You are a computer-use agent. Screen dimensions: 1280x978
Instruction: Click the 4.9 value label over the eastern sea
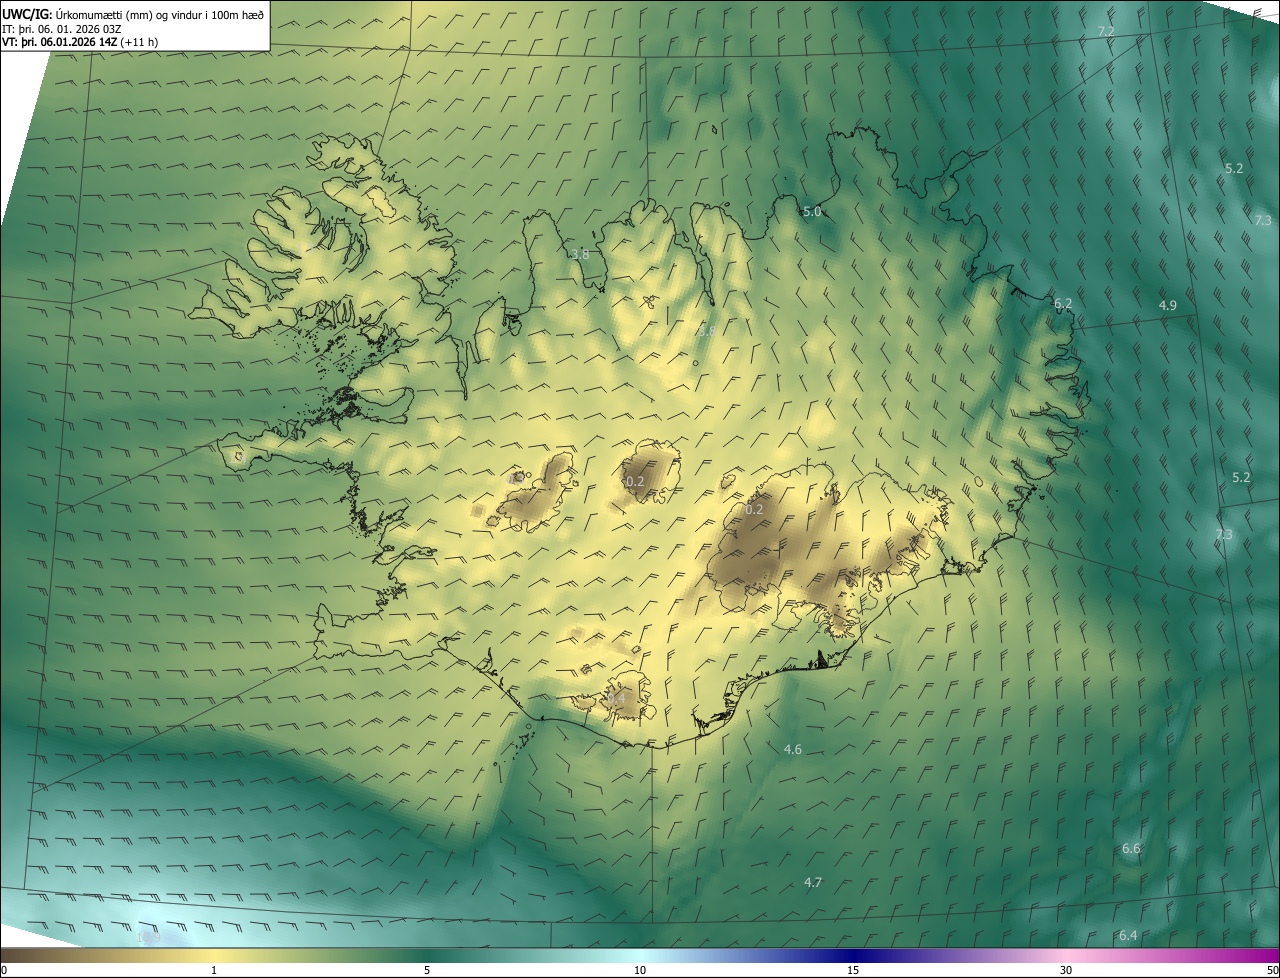[1168, 305]
